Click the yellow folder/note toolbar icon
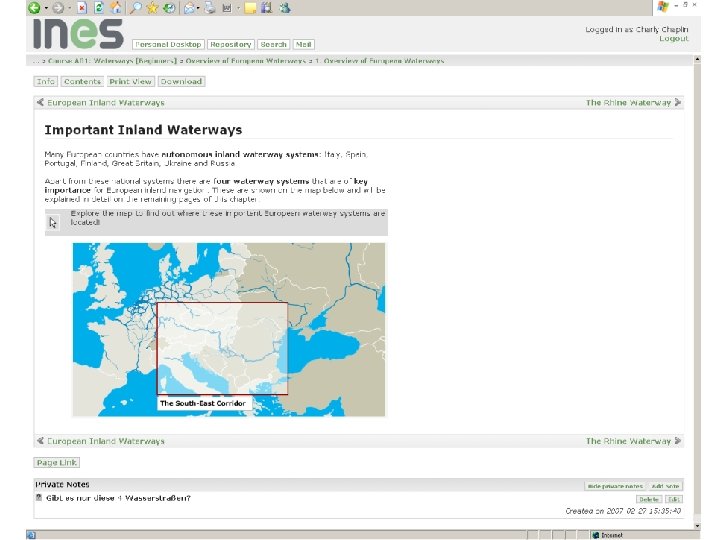 250,8
